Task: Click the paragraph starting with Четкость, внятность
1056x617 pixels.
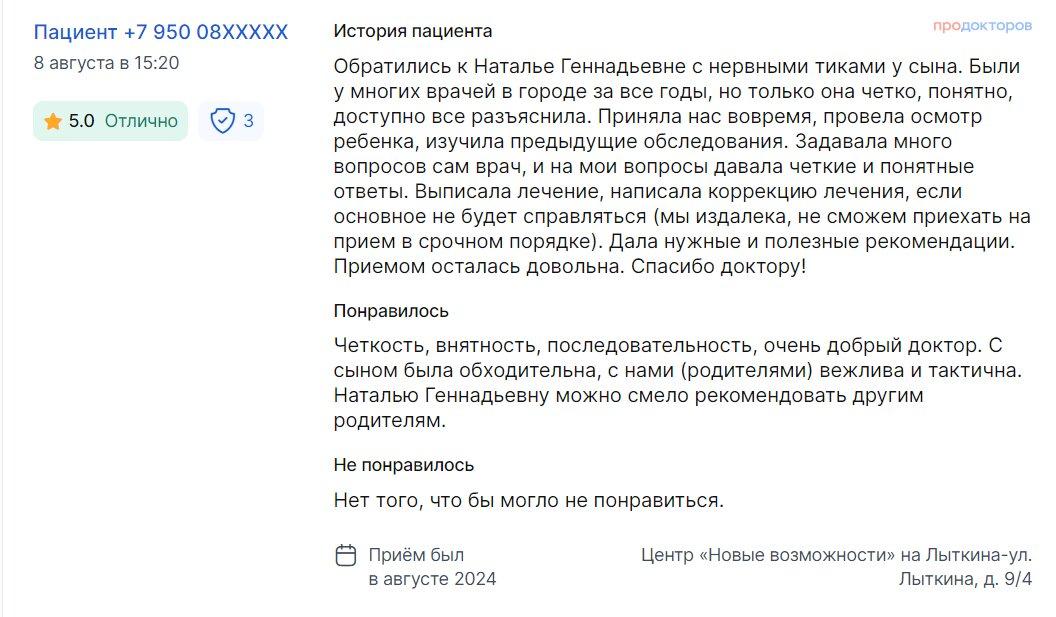Action: pos(678,383)
